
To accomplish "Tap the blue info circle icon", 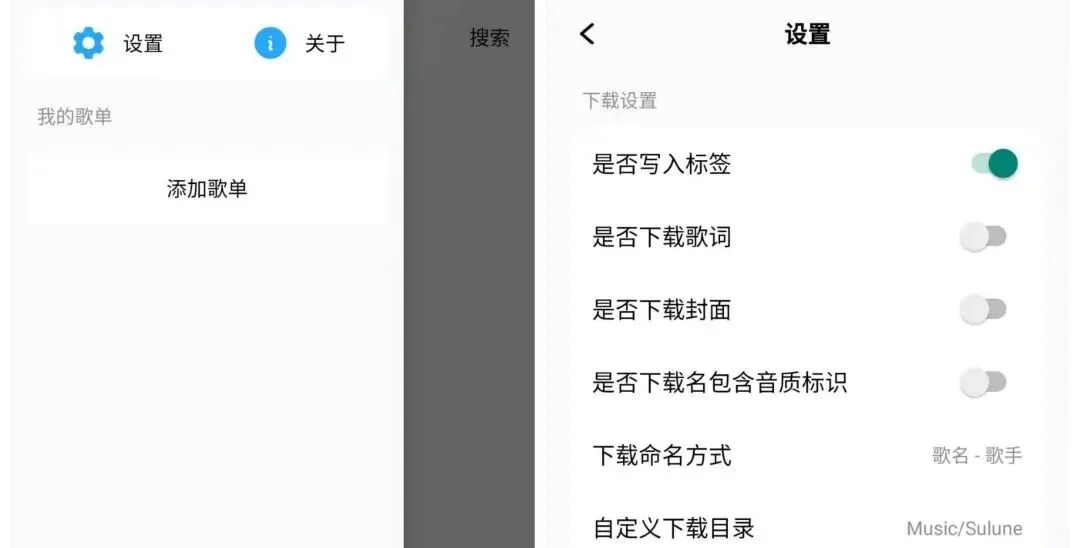I will (x=270, y=43).
